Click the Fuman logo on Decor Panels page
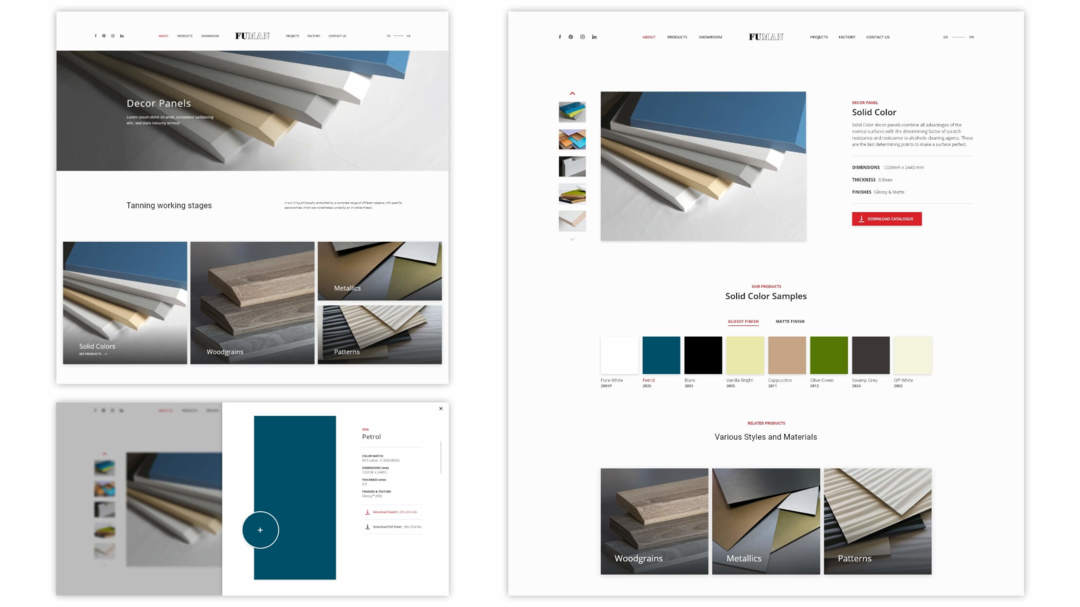 (x=252, y=36)
